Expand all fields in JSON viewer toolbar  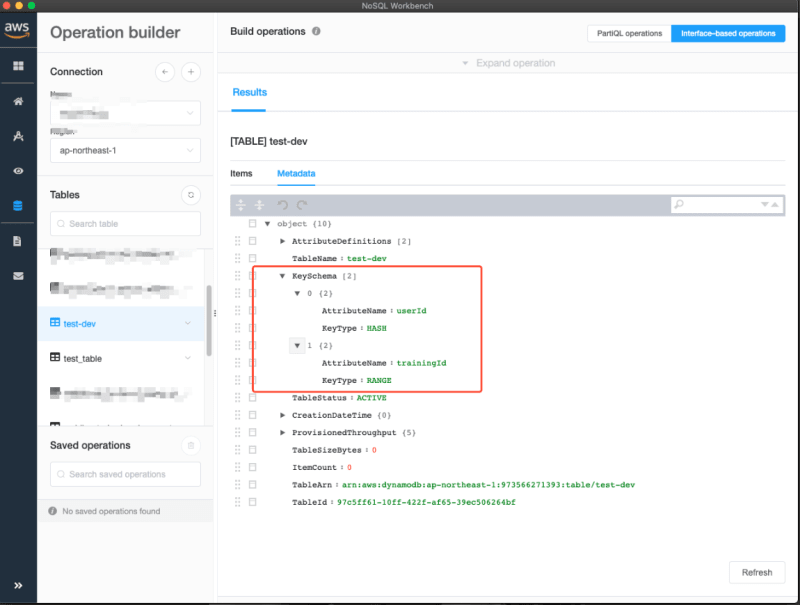[x=241, y=205]
